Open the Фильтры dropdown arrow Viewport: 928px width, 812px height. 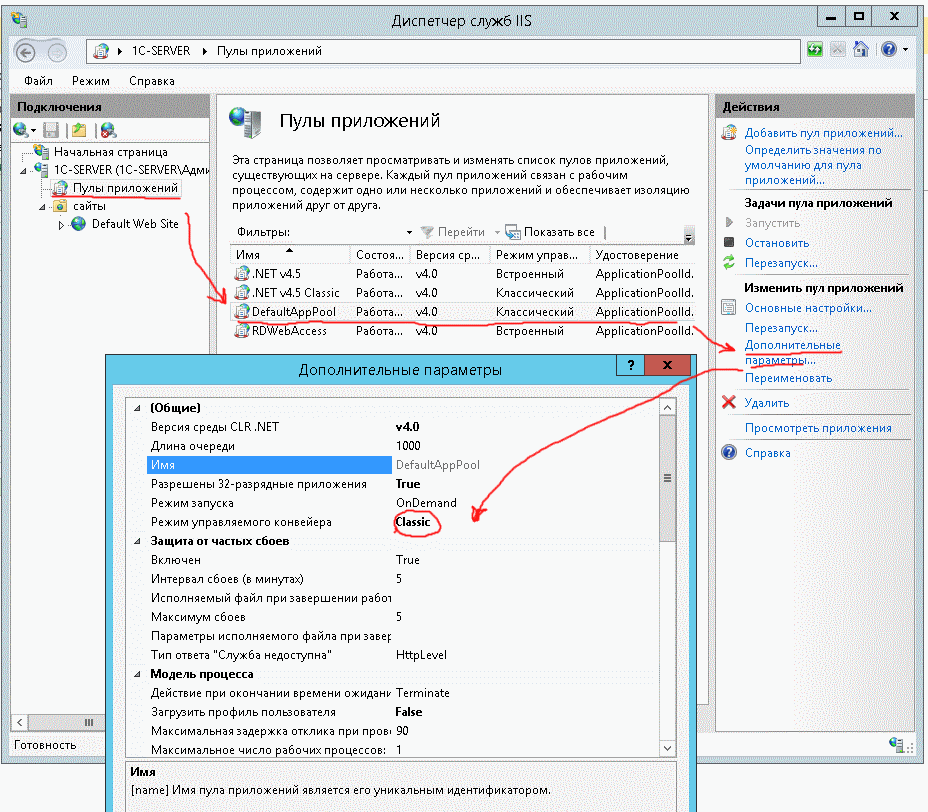click(x=409, y=232)
